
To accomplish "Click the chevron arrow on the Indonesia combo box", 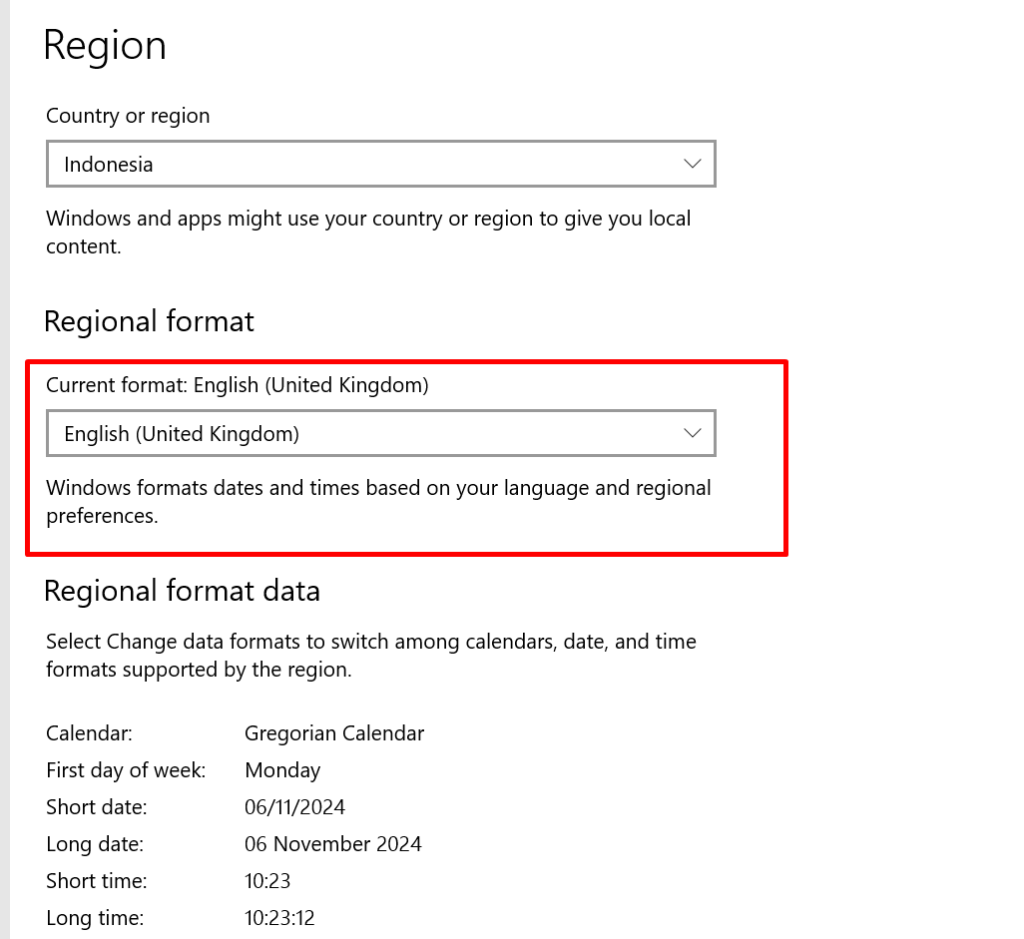I will pyautogui.click(x=692, y=164).
